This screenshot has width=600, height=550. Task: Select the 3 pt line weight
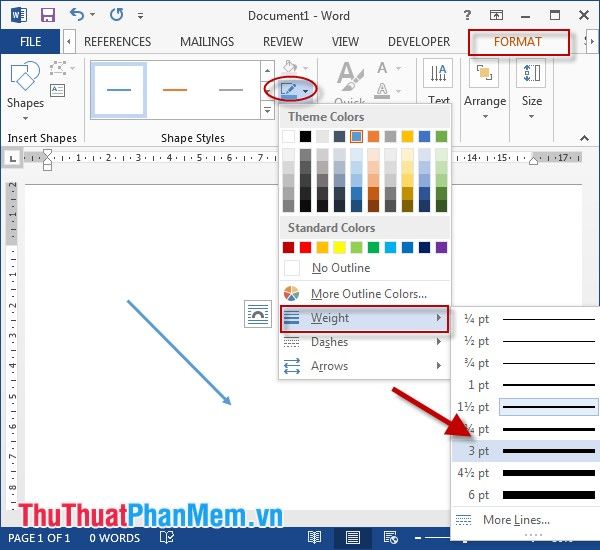coord(526,451)
